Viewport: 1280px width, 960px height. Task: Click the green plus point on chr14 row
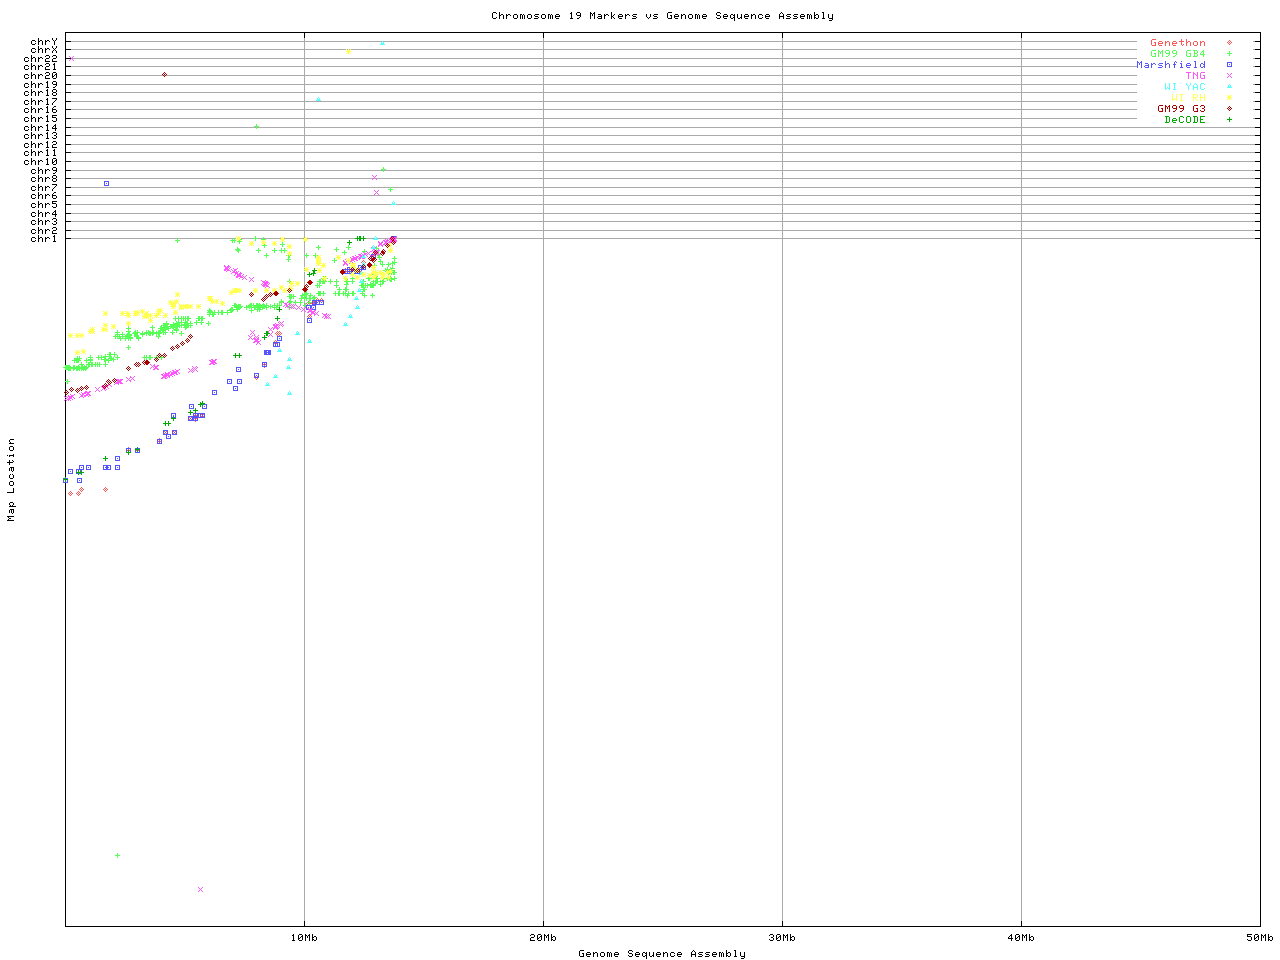click(257, 126)
